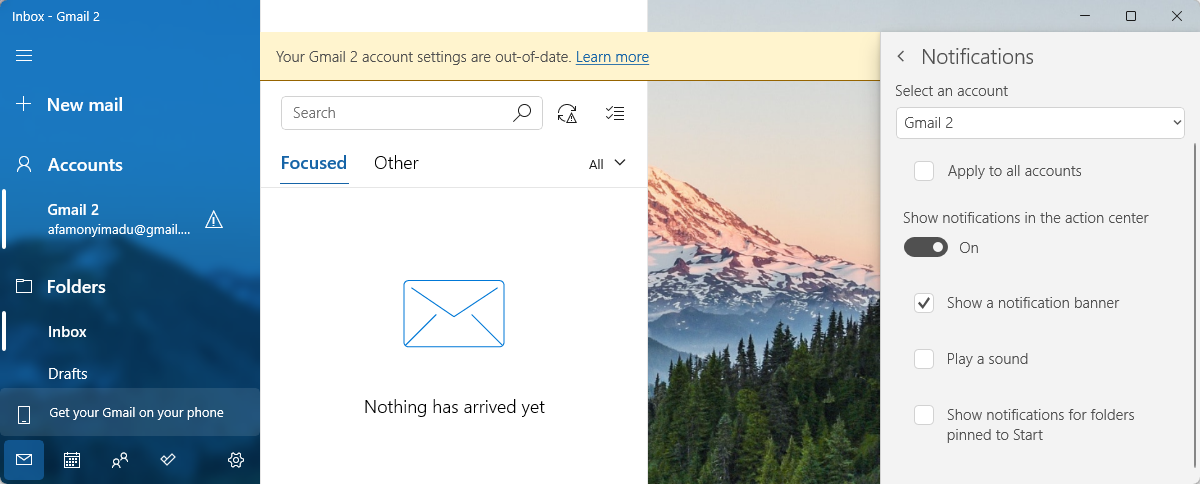Switch to the Other tab

[396, 163]
